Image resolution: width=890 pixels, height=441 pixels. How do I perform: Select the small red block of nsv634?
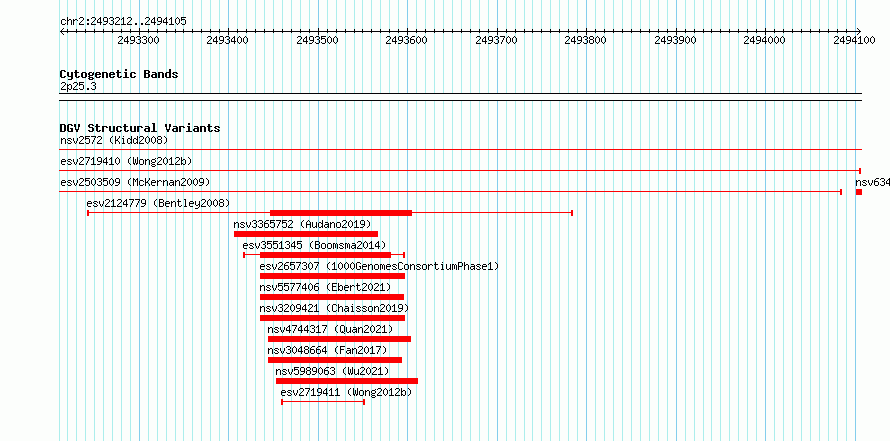pyautogui.click(x=859, y=192)
